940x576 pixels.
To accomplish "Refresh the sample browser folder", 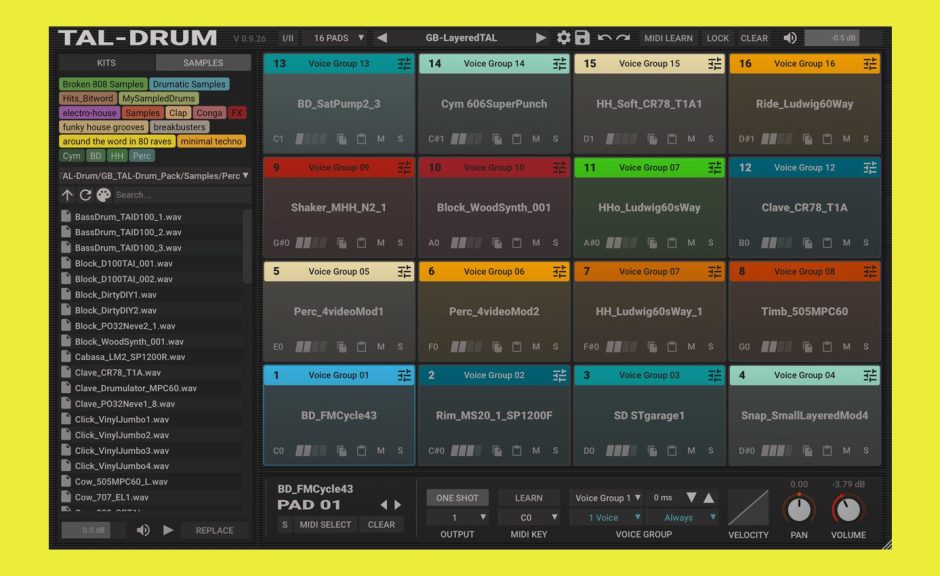I will pos(85,195).
